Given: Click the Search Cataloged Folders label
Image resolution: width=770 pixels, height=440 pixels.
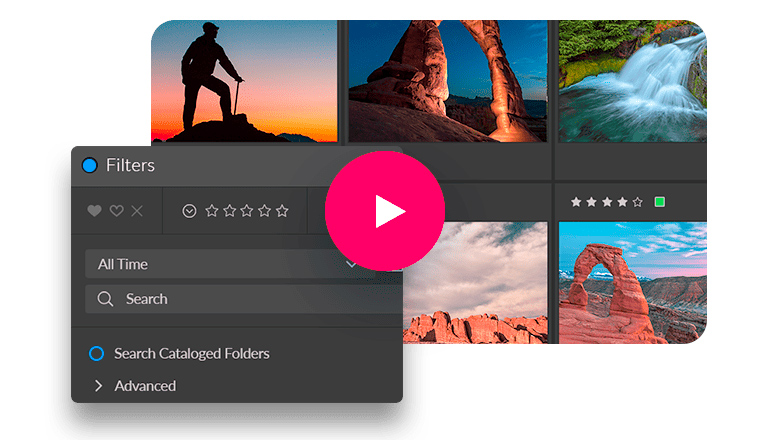Looking at the screenshot, I should pos(191,353).
